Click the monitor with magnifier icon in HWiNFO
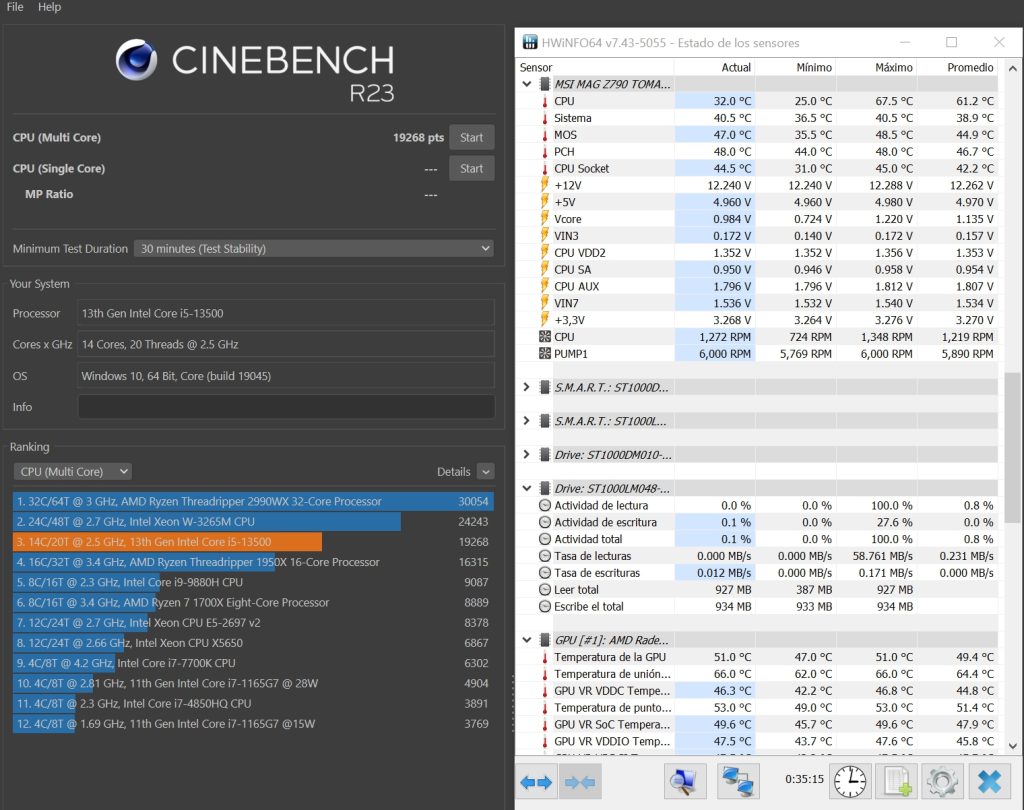 pos(684,781)
